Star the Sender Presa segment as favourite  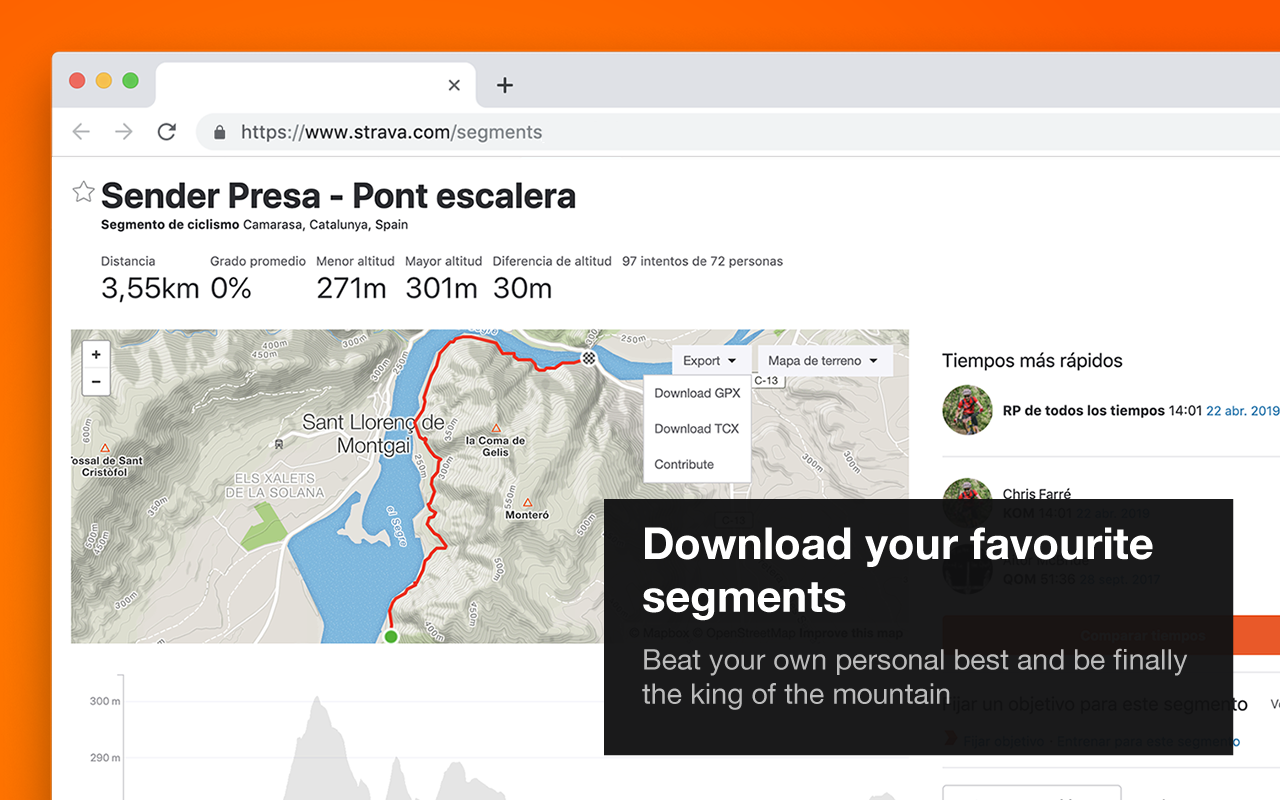coord(83,192)
